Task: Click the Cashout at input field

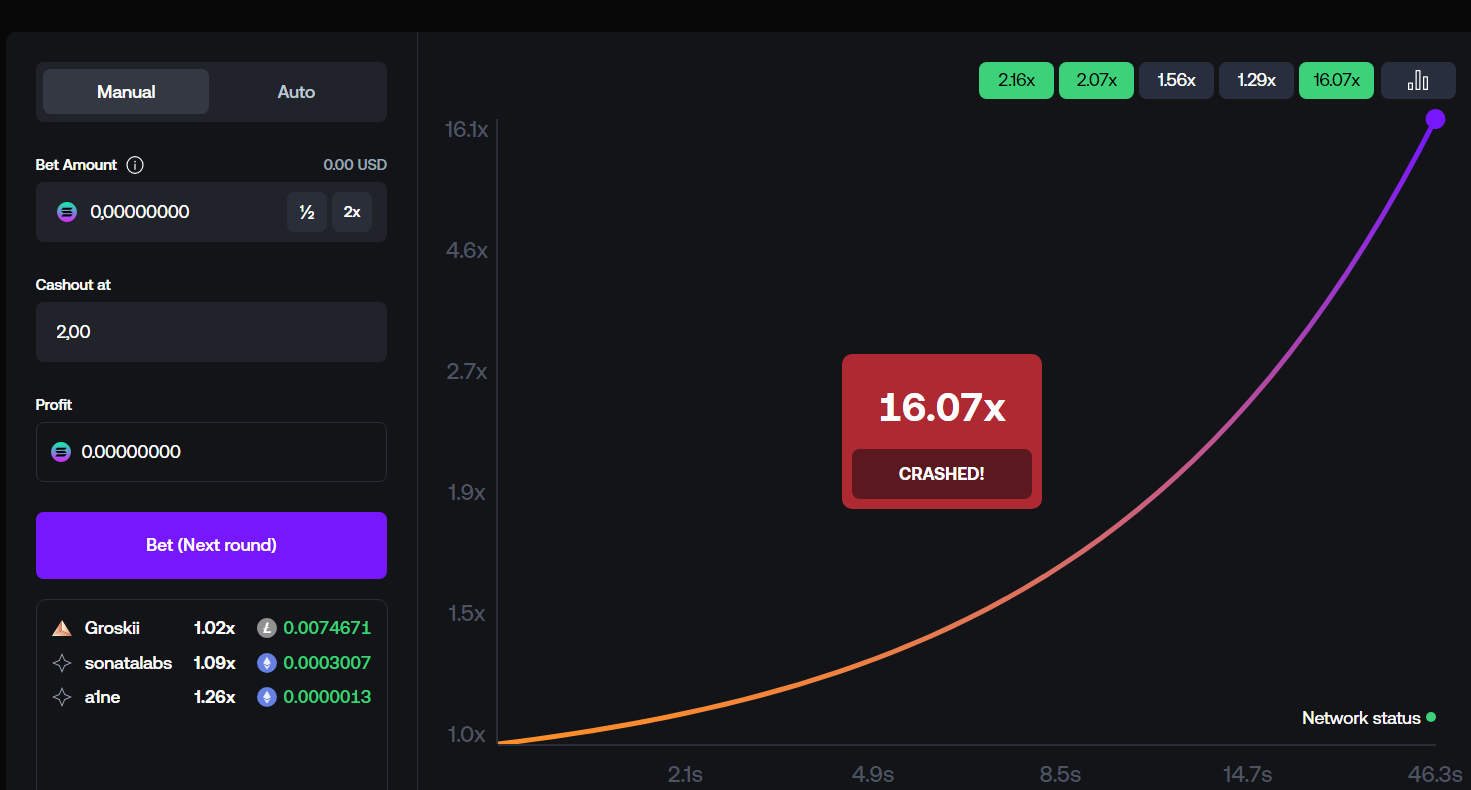Action: (x=211, y=332)
